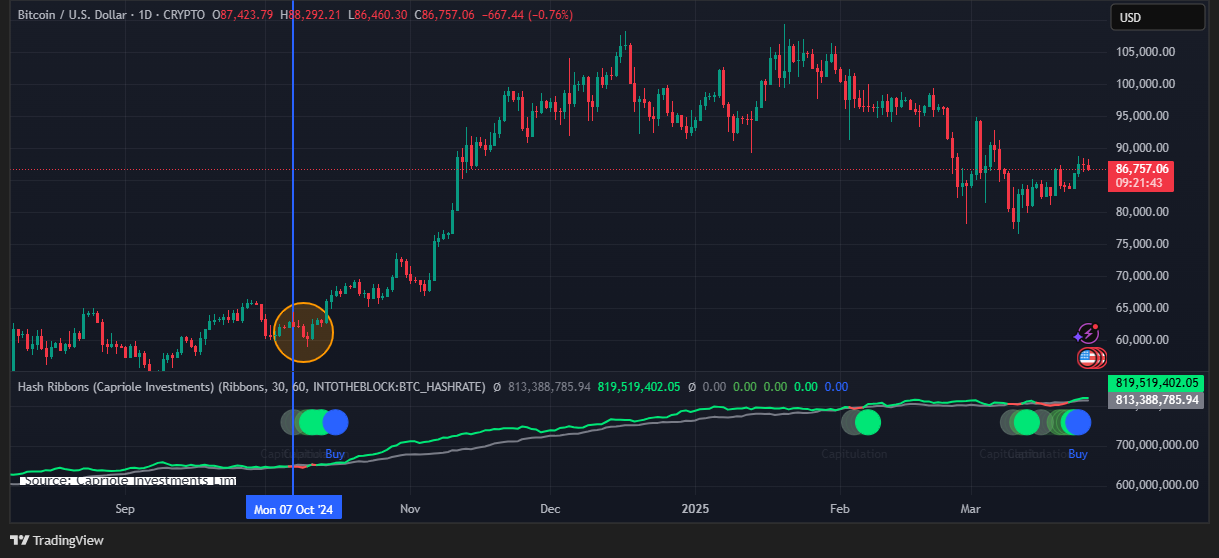Click the Capitulation label in February

coord(854,454)
